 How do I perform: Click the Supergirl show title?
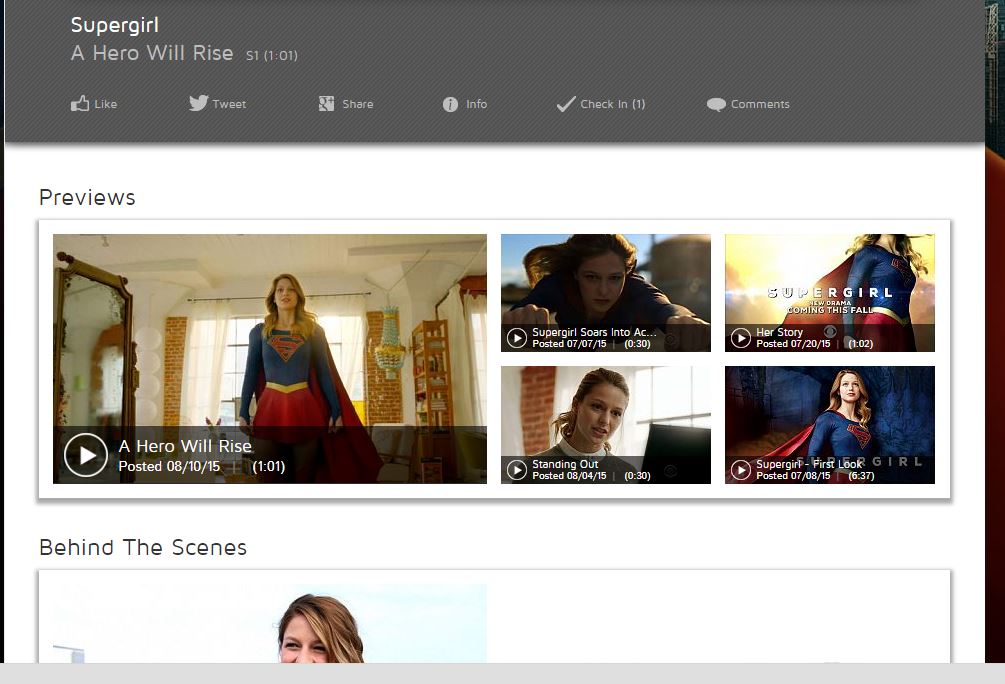point(115,25)
